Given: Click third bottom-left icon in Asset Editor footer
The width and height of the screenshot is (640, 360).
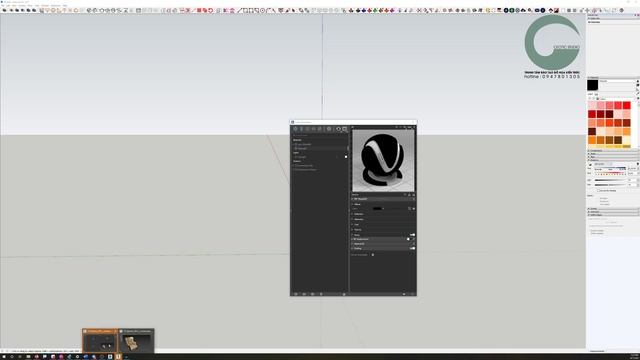Looking at the screenshot, I should point(312,294).
